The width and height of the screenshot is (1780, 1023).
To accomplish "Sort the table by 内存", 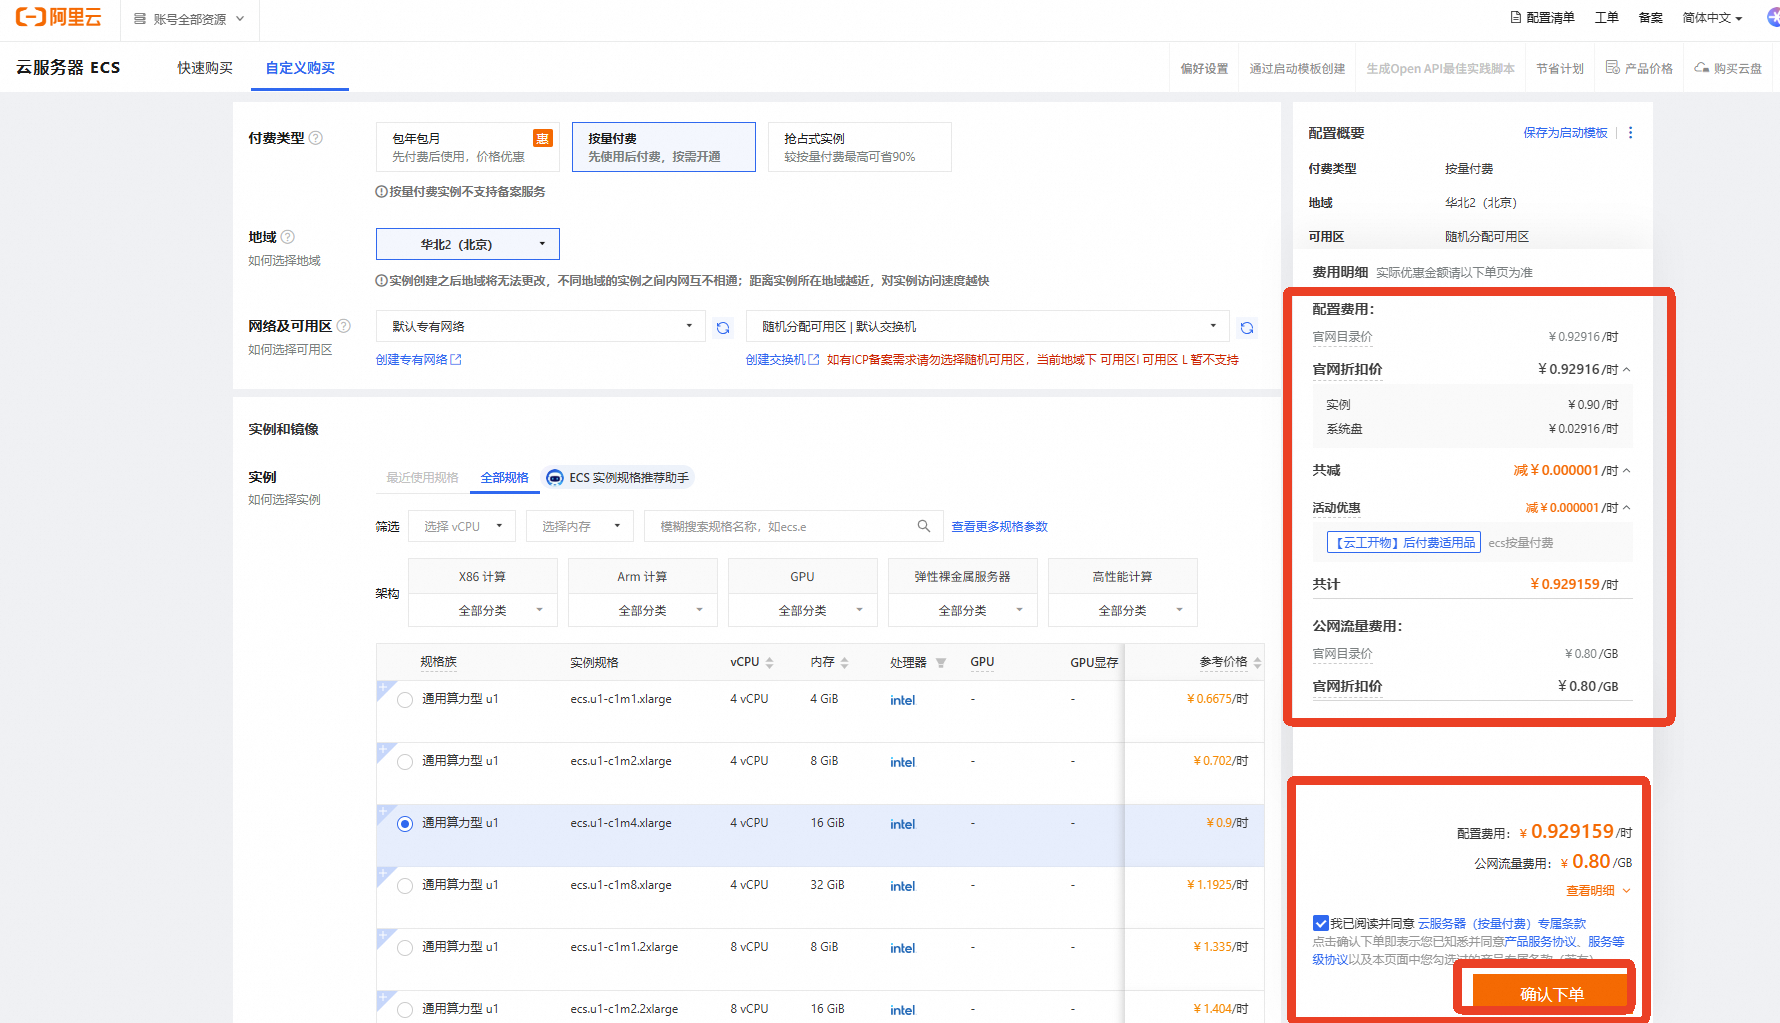I will [x=845, y=663].
